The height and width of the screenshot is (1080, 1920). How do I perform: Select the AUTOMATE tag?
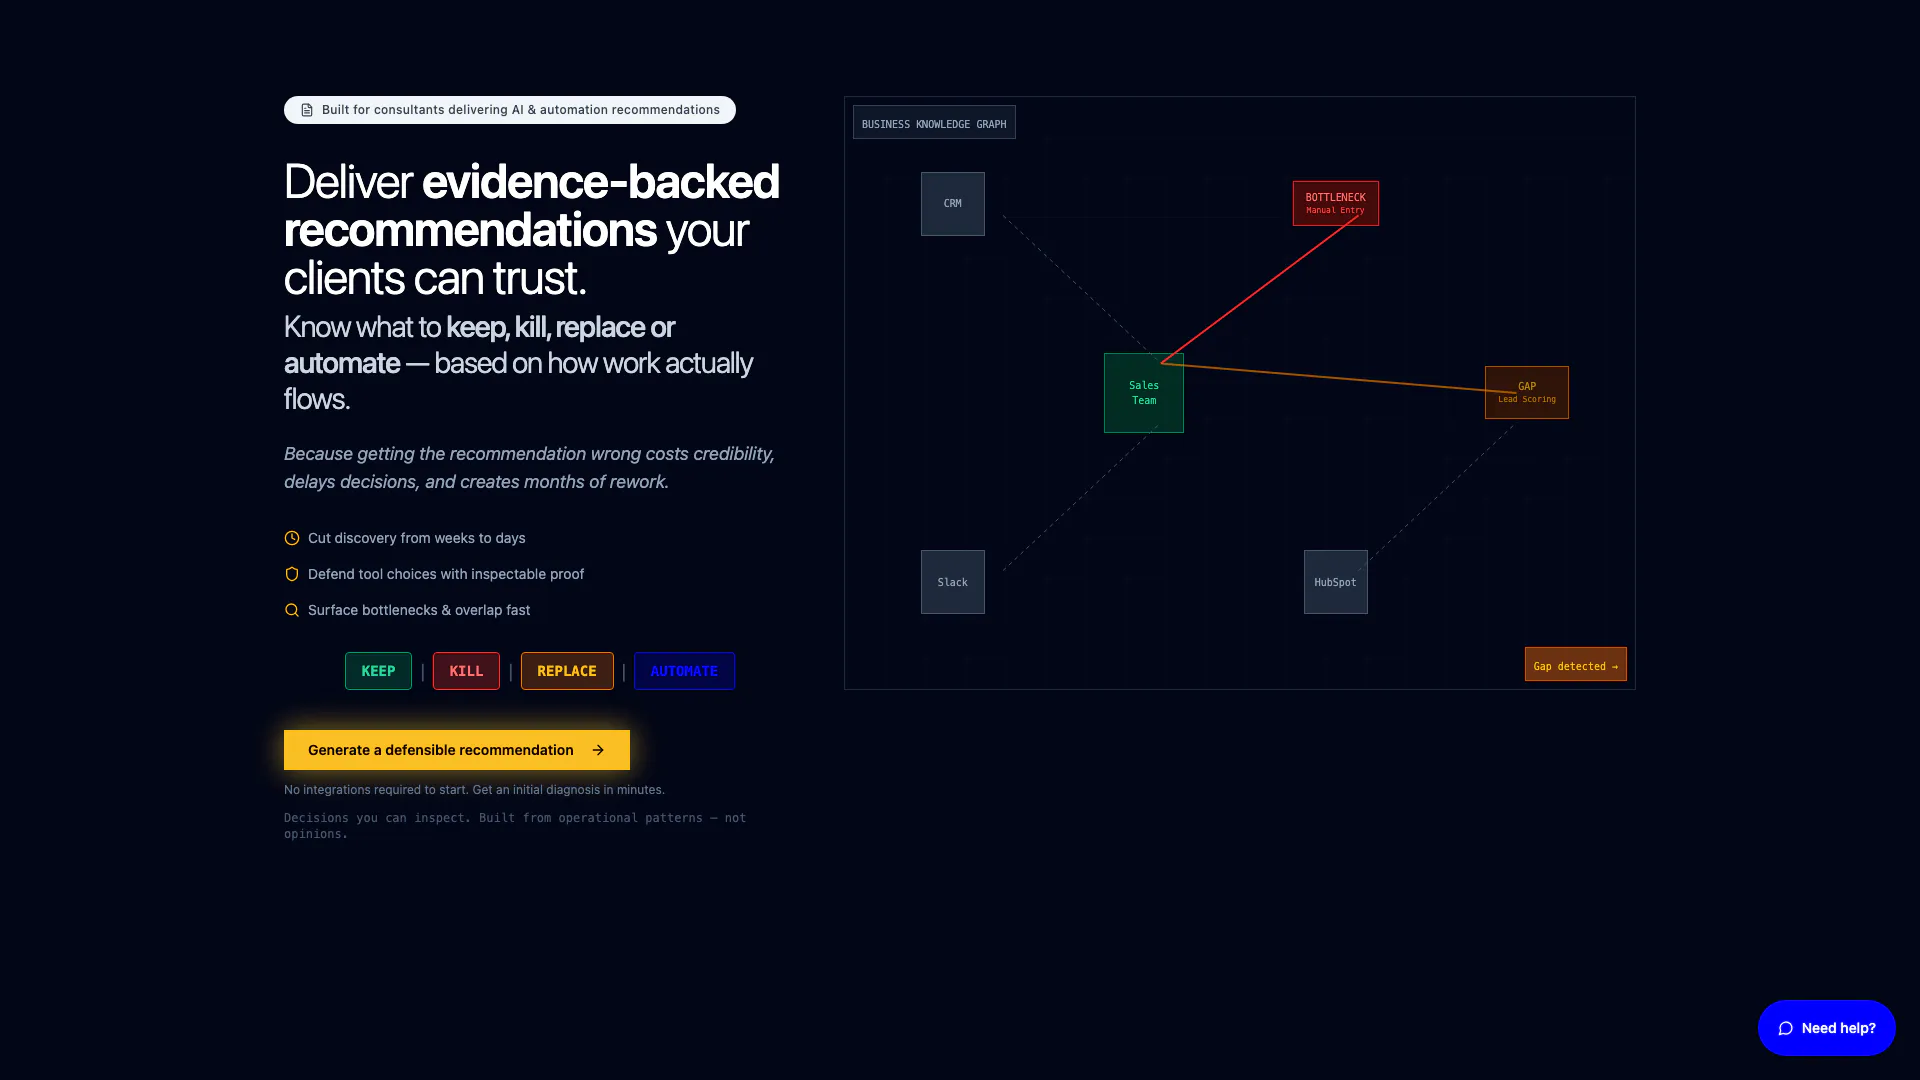tap(684, 671)
